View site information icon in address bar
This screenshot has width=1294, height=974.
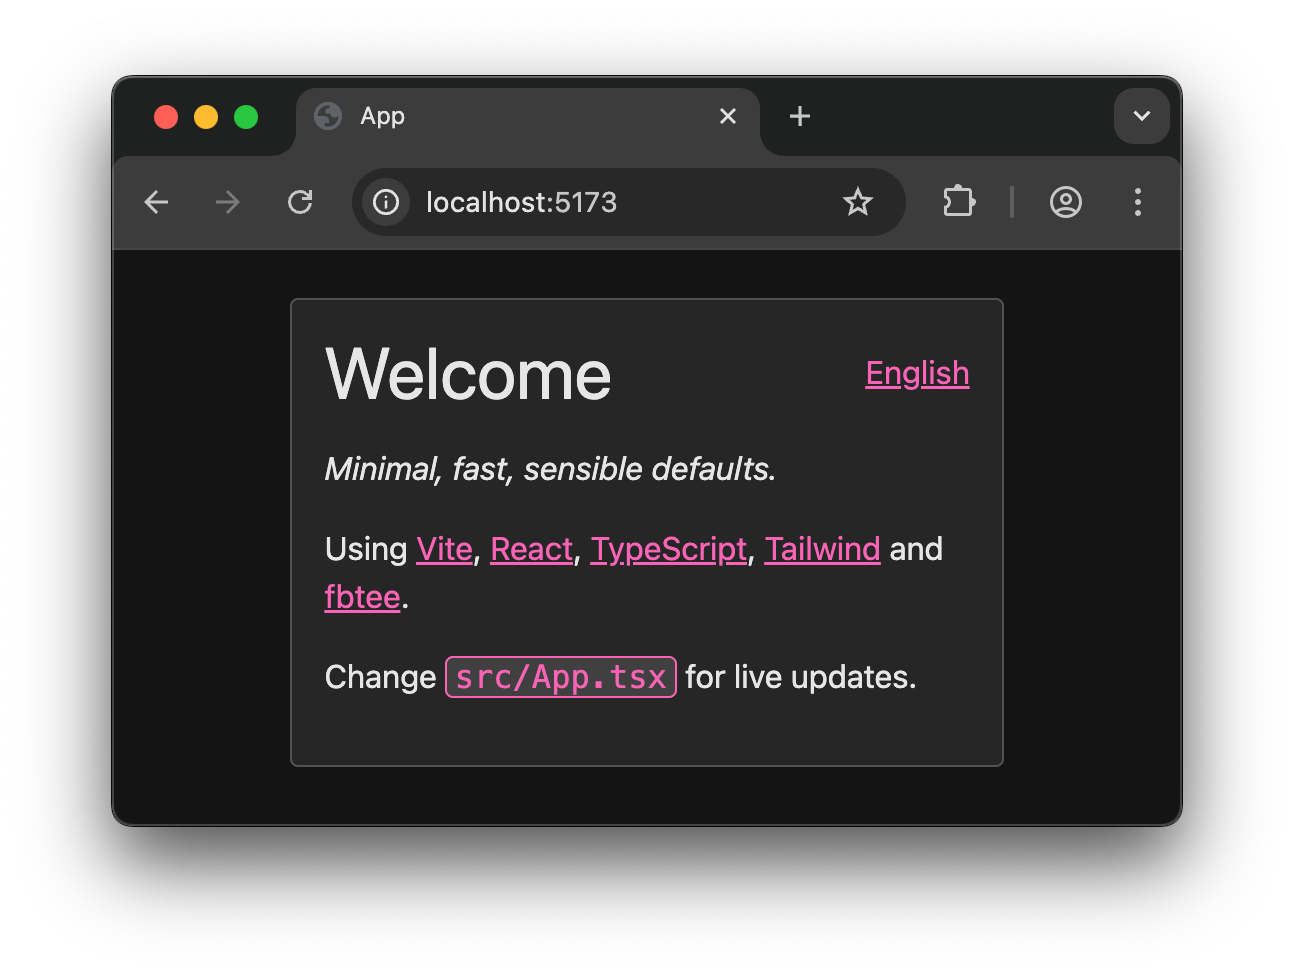coord(386,202)
